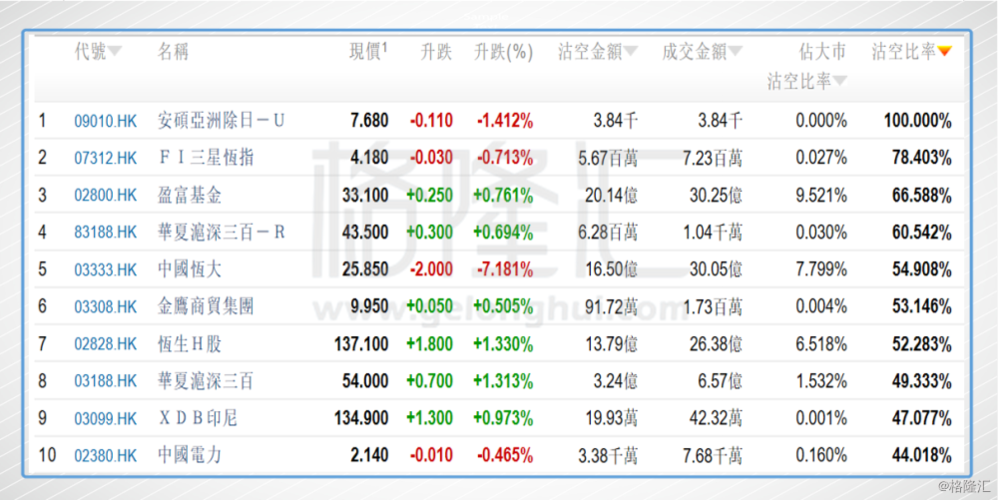Viewport: 998px width, 500px height.
Task: Open stock code 02828.HK
Action: pos(106,344)
